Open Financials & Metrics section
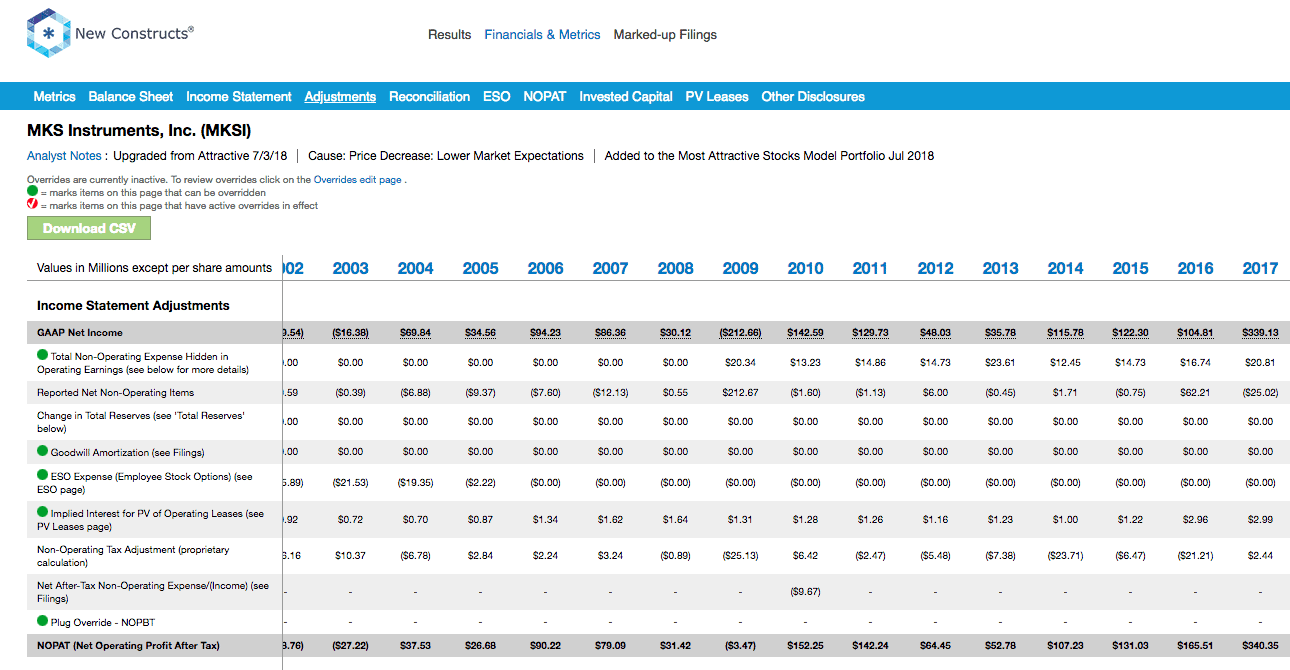This screenshot has width=1290, height=670. click(x=542, y=34)
